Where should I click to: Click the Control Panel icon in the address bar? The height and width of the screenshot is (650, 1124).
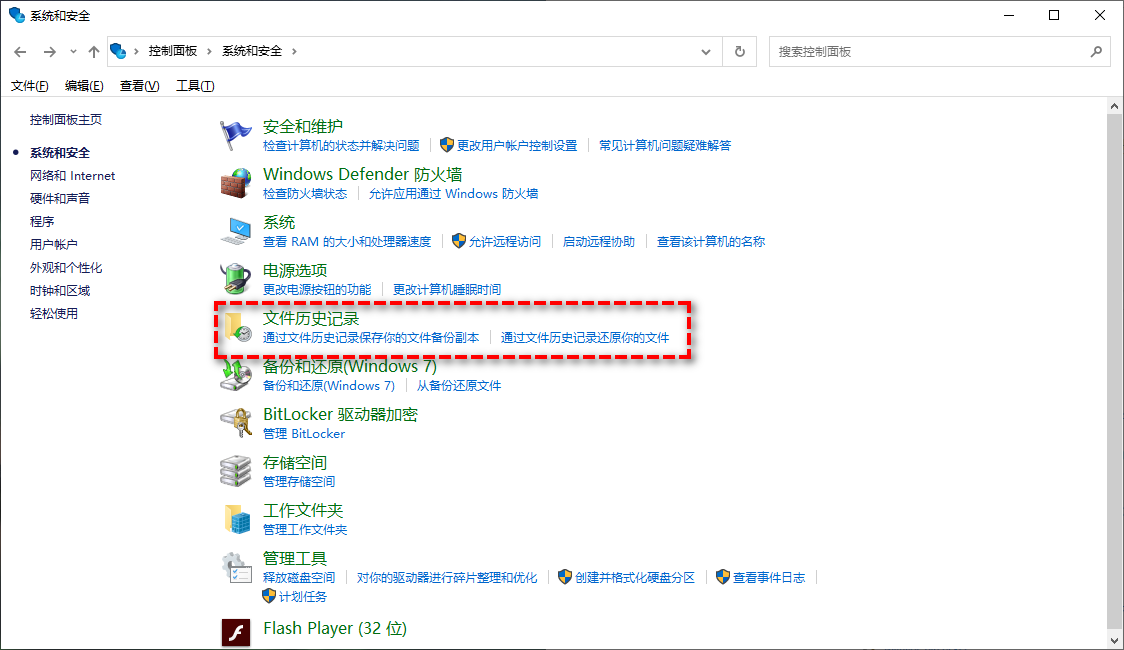point(118,51)
